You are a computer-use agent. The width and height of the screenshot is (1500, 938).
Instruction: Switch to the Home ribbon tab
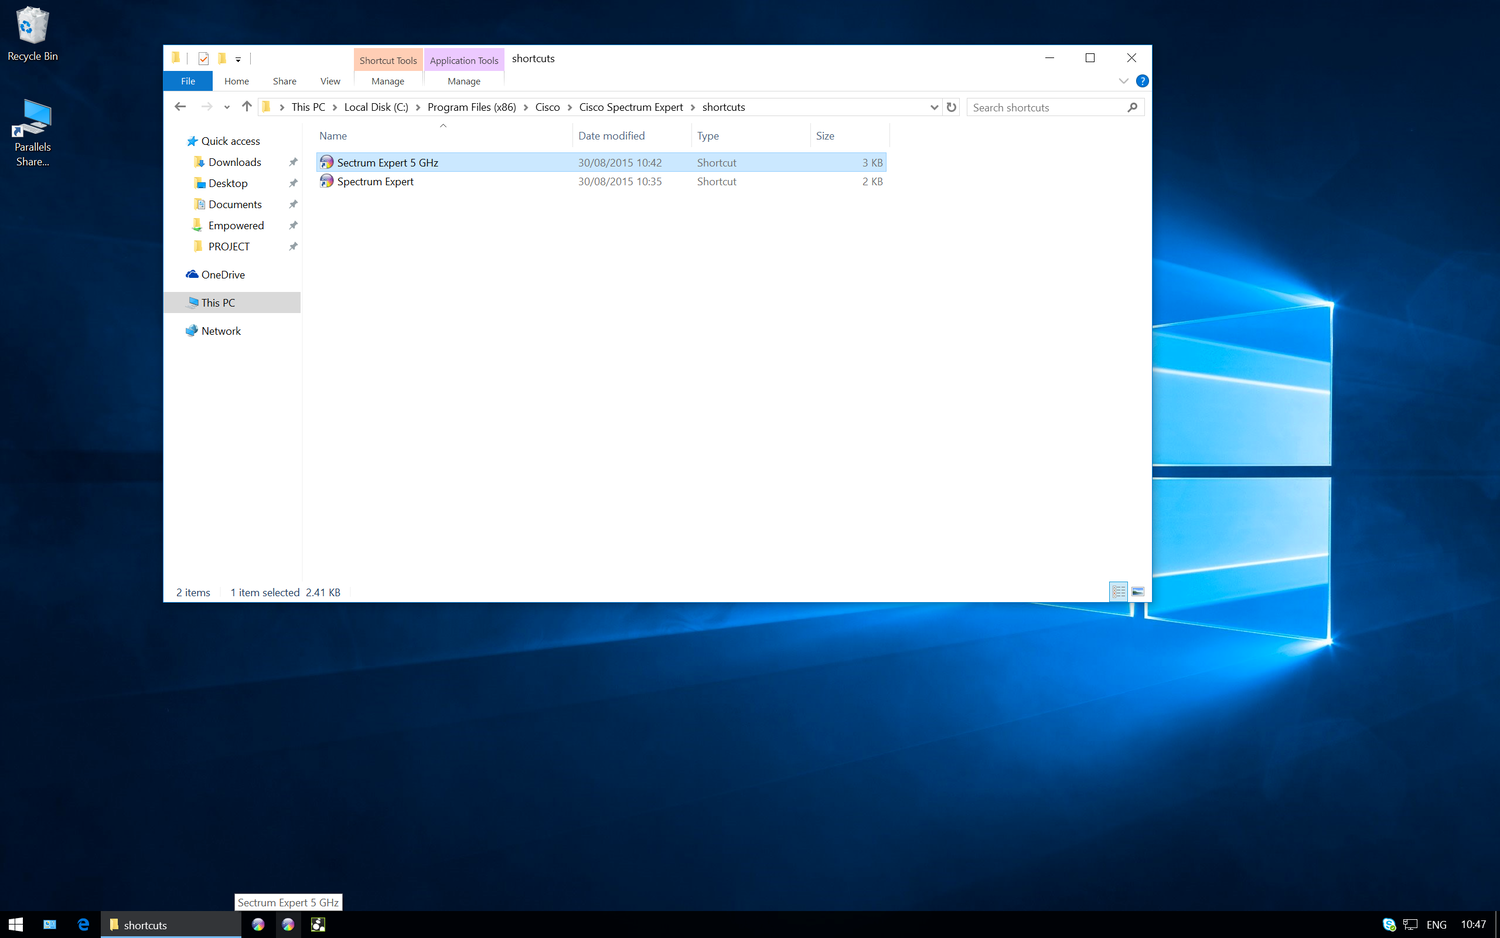click(x=237, y=81)
